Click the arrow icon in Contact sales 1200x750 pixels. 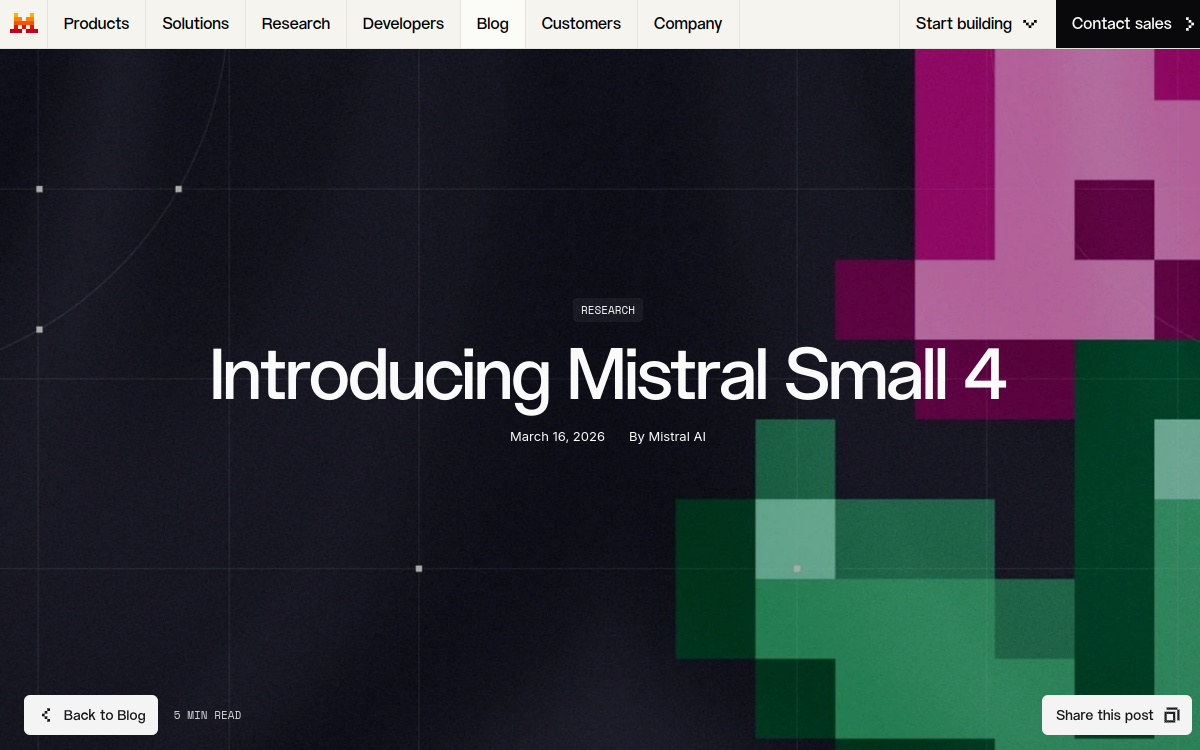click(1189, 24)
